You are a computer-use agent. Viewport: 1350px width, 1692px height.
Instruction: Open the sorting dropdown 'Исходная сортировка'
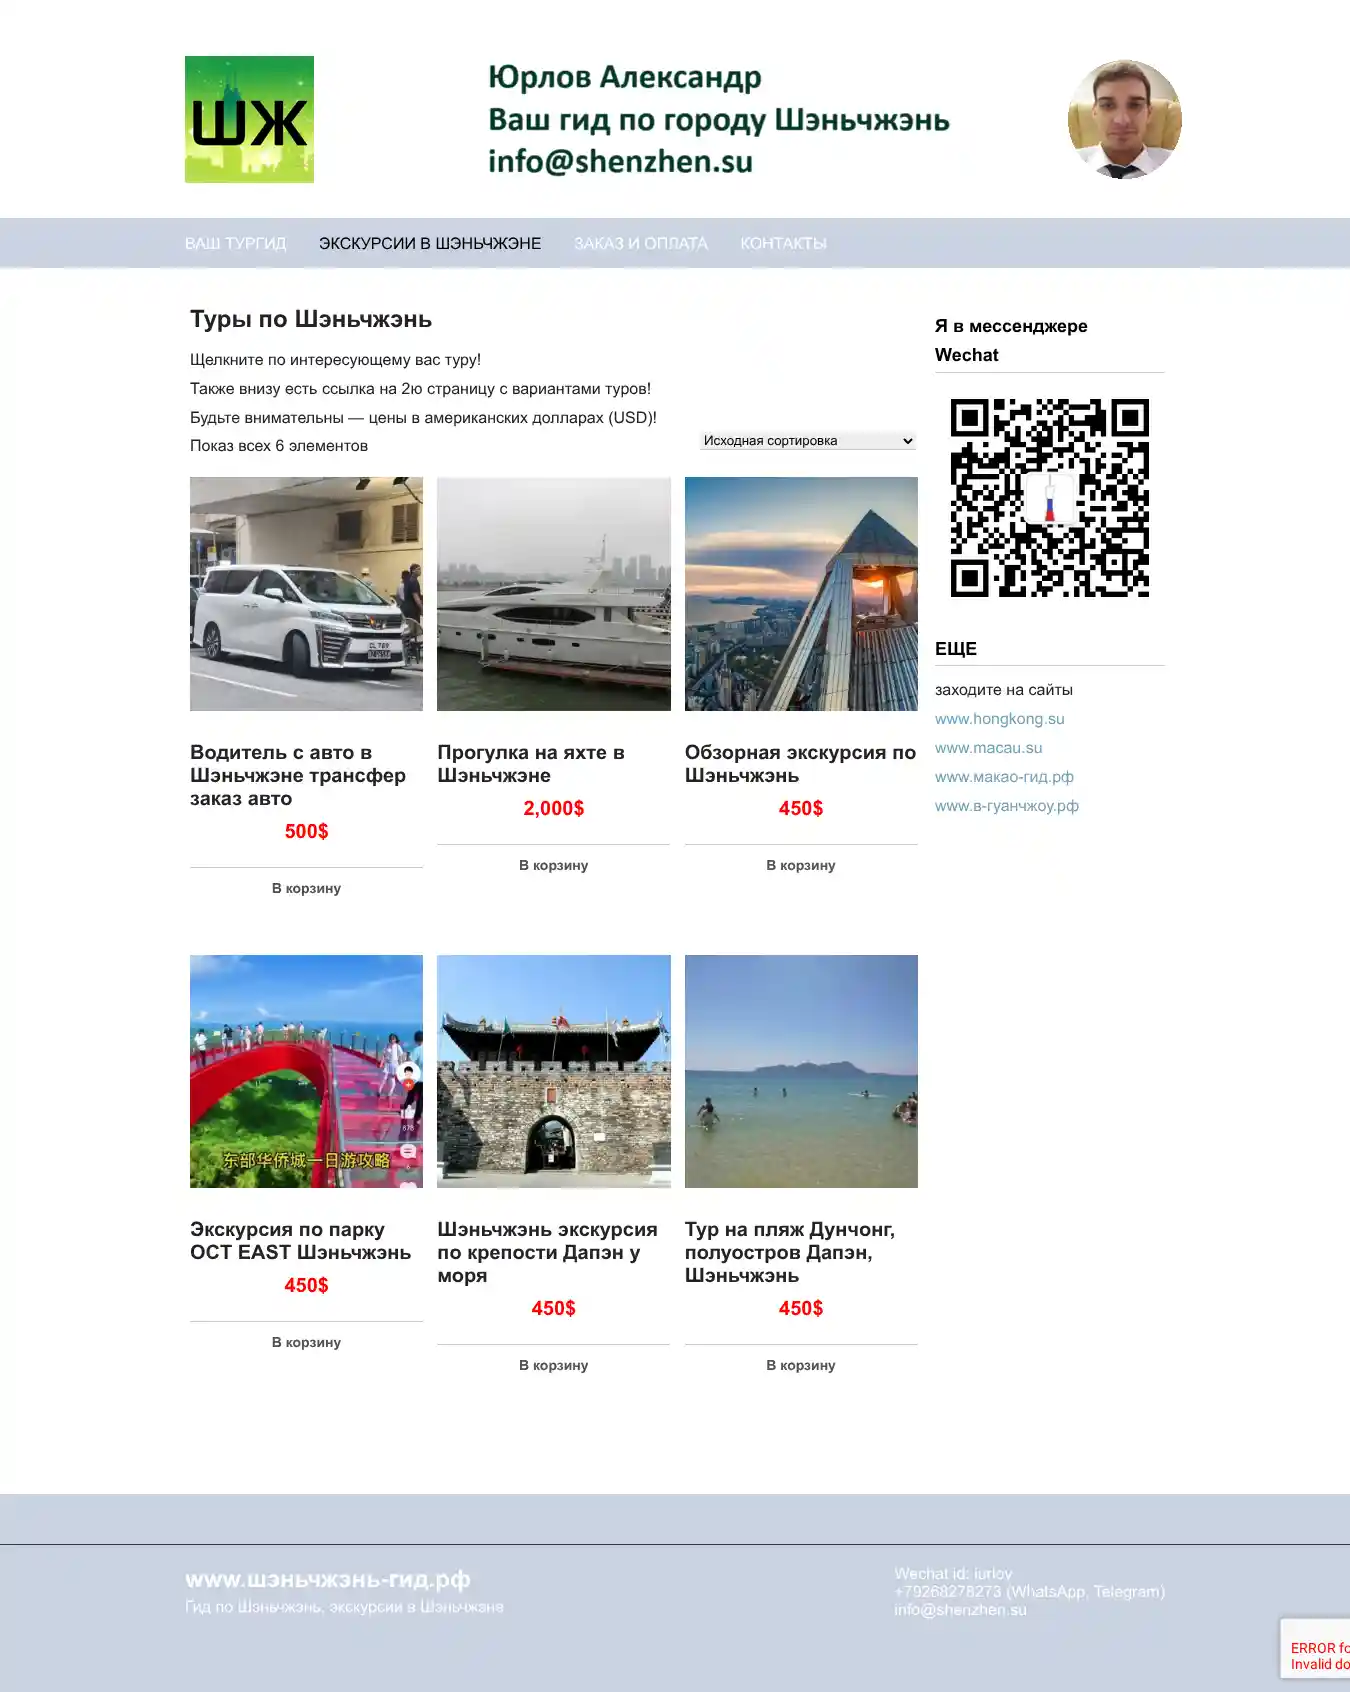[808, 441]
